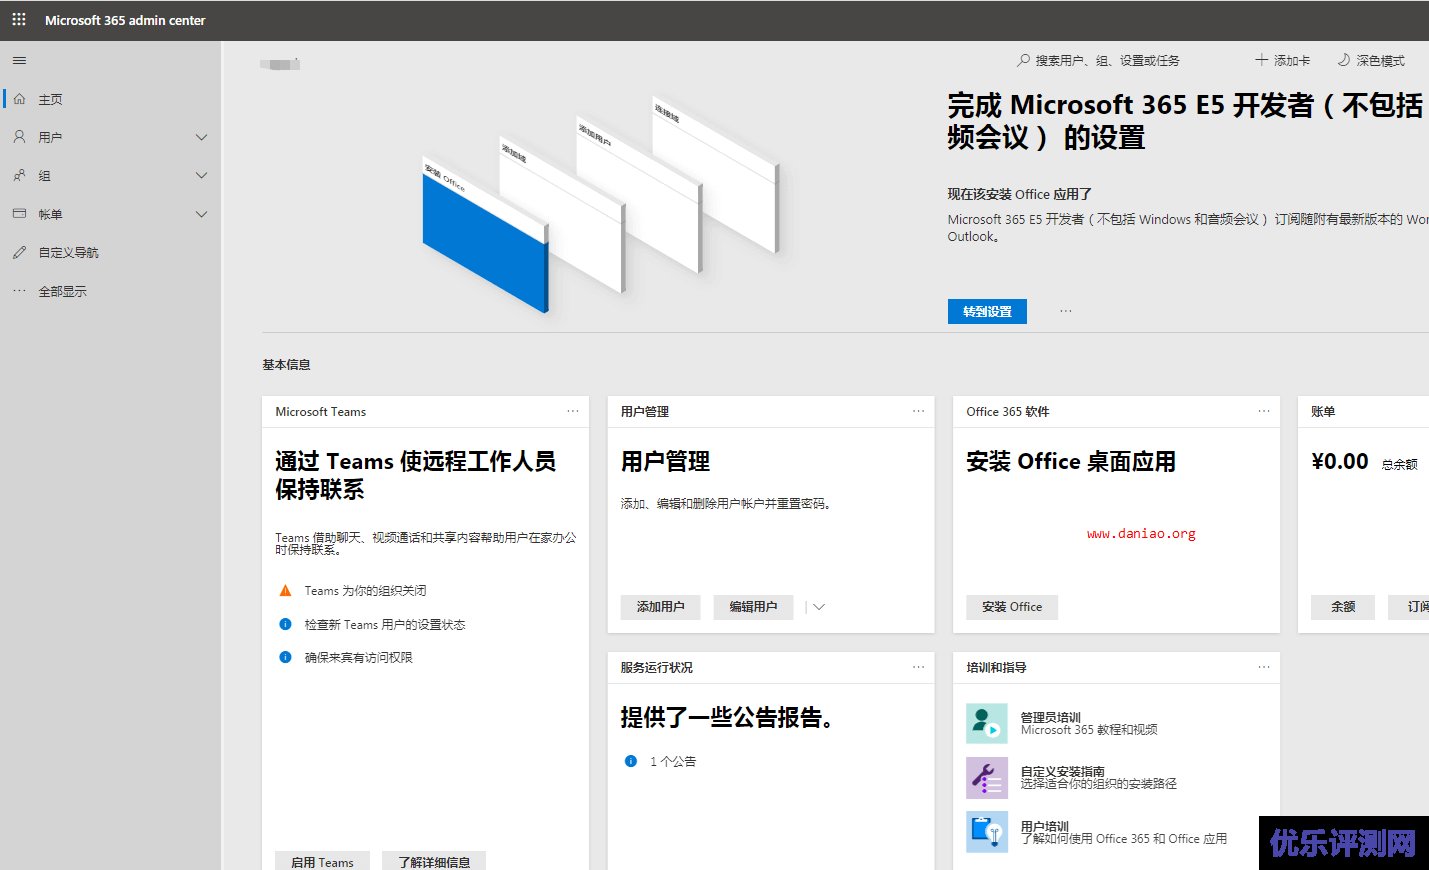Click the 添加用户 button
The width and height of the screenshot is (1429, 870).
click(x=661, y=607)
